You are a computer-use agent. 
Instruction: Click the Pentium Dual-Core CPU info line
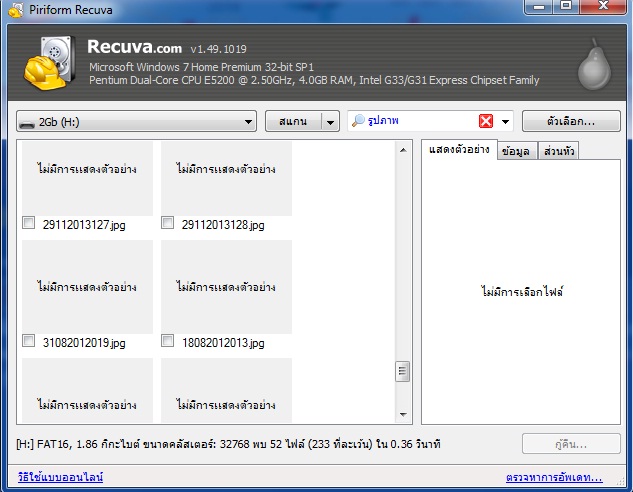[x=314, y=80]
